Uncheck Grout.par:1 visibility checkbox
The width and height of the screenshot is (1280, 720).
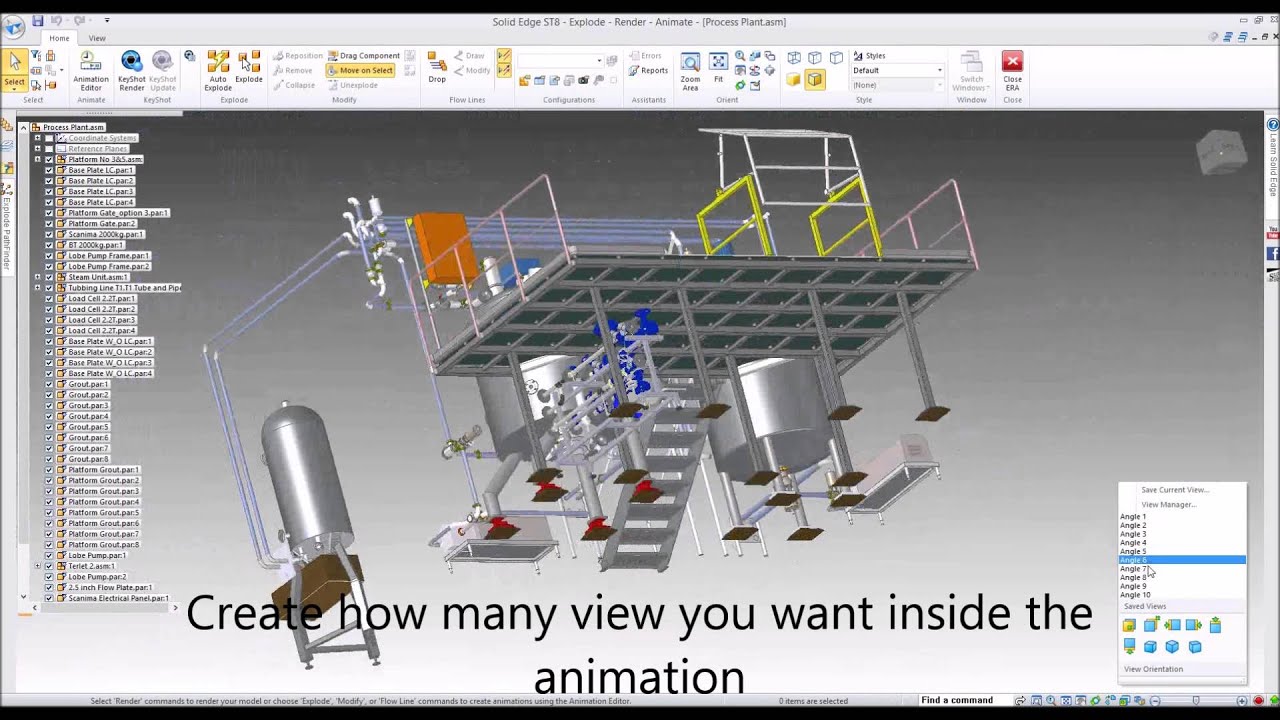pos(49,384)
